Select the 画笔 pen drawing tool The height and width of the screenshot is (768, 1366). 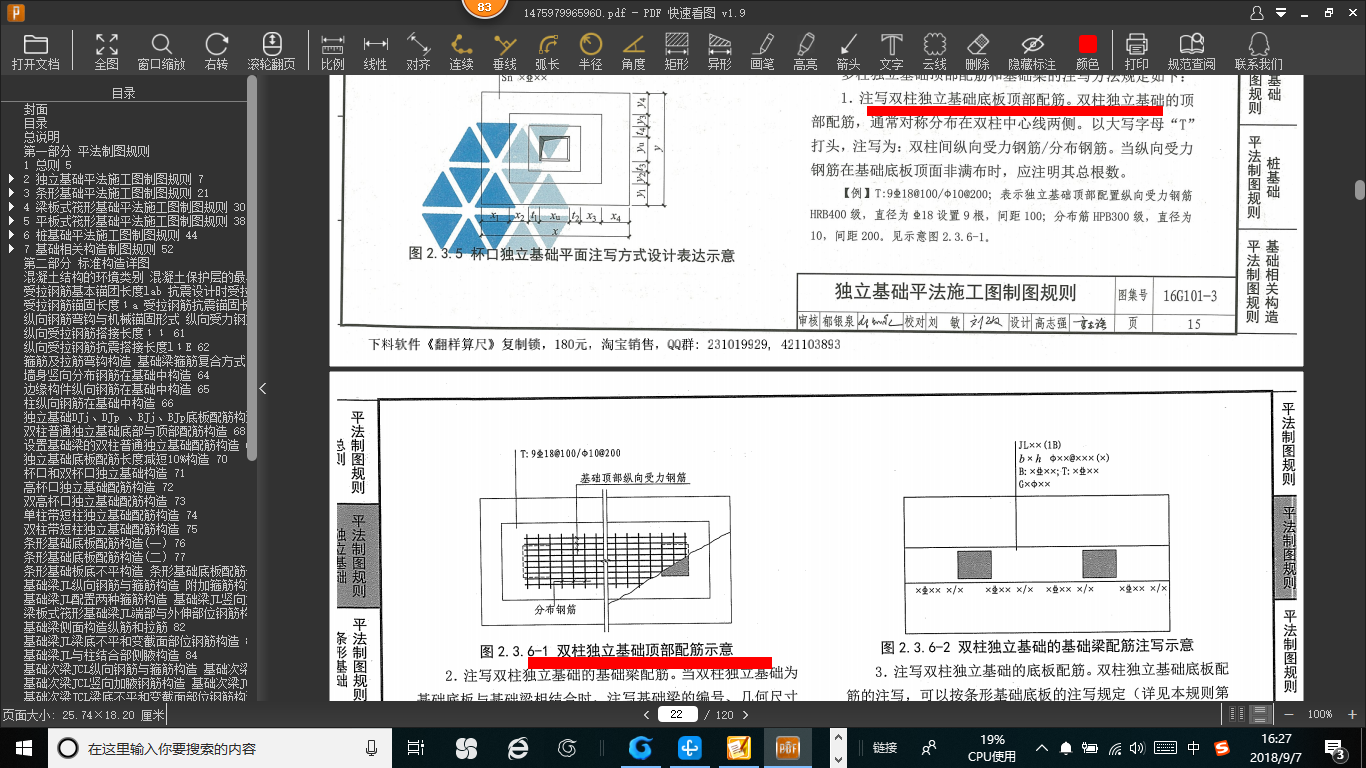(x=762, y=51)
